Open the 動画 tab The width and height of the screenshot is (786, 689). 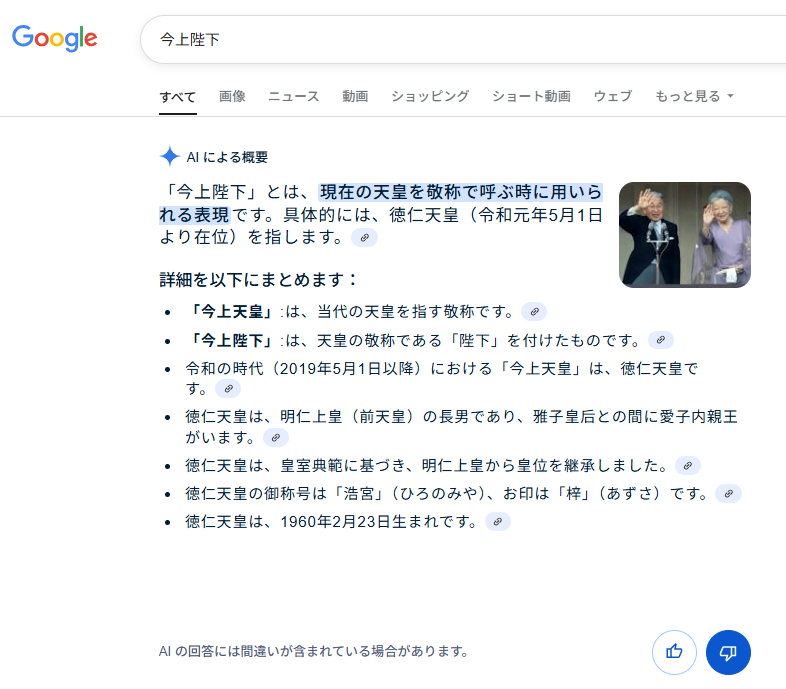(x=355, y=96)
